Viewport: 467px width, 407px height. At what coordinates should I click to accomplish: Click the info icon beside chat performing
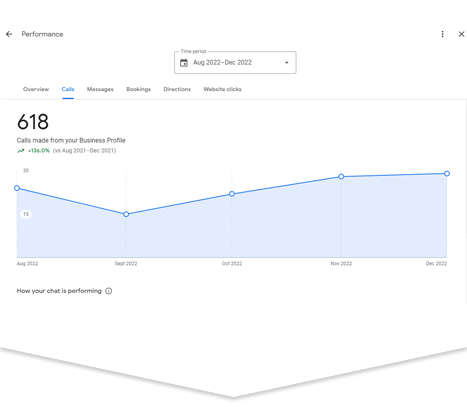[109, 291]
